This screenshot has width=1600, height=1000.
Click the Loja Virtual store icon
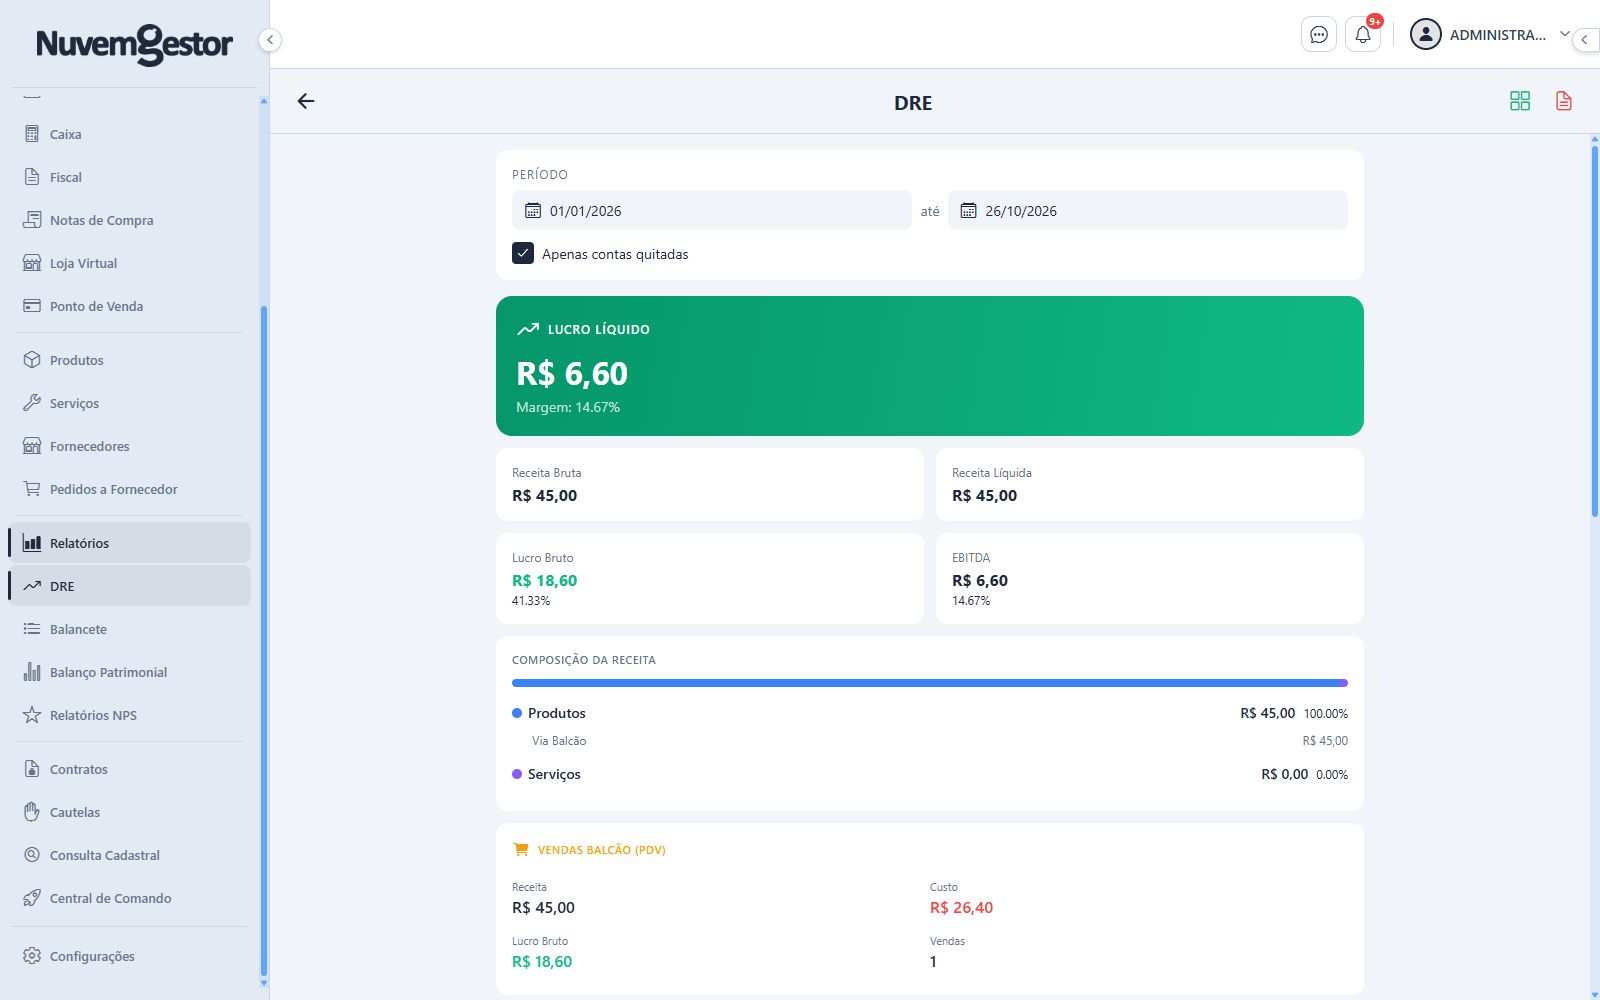click(x=32, y=263)
